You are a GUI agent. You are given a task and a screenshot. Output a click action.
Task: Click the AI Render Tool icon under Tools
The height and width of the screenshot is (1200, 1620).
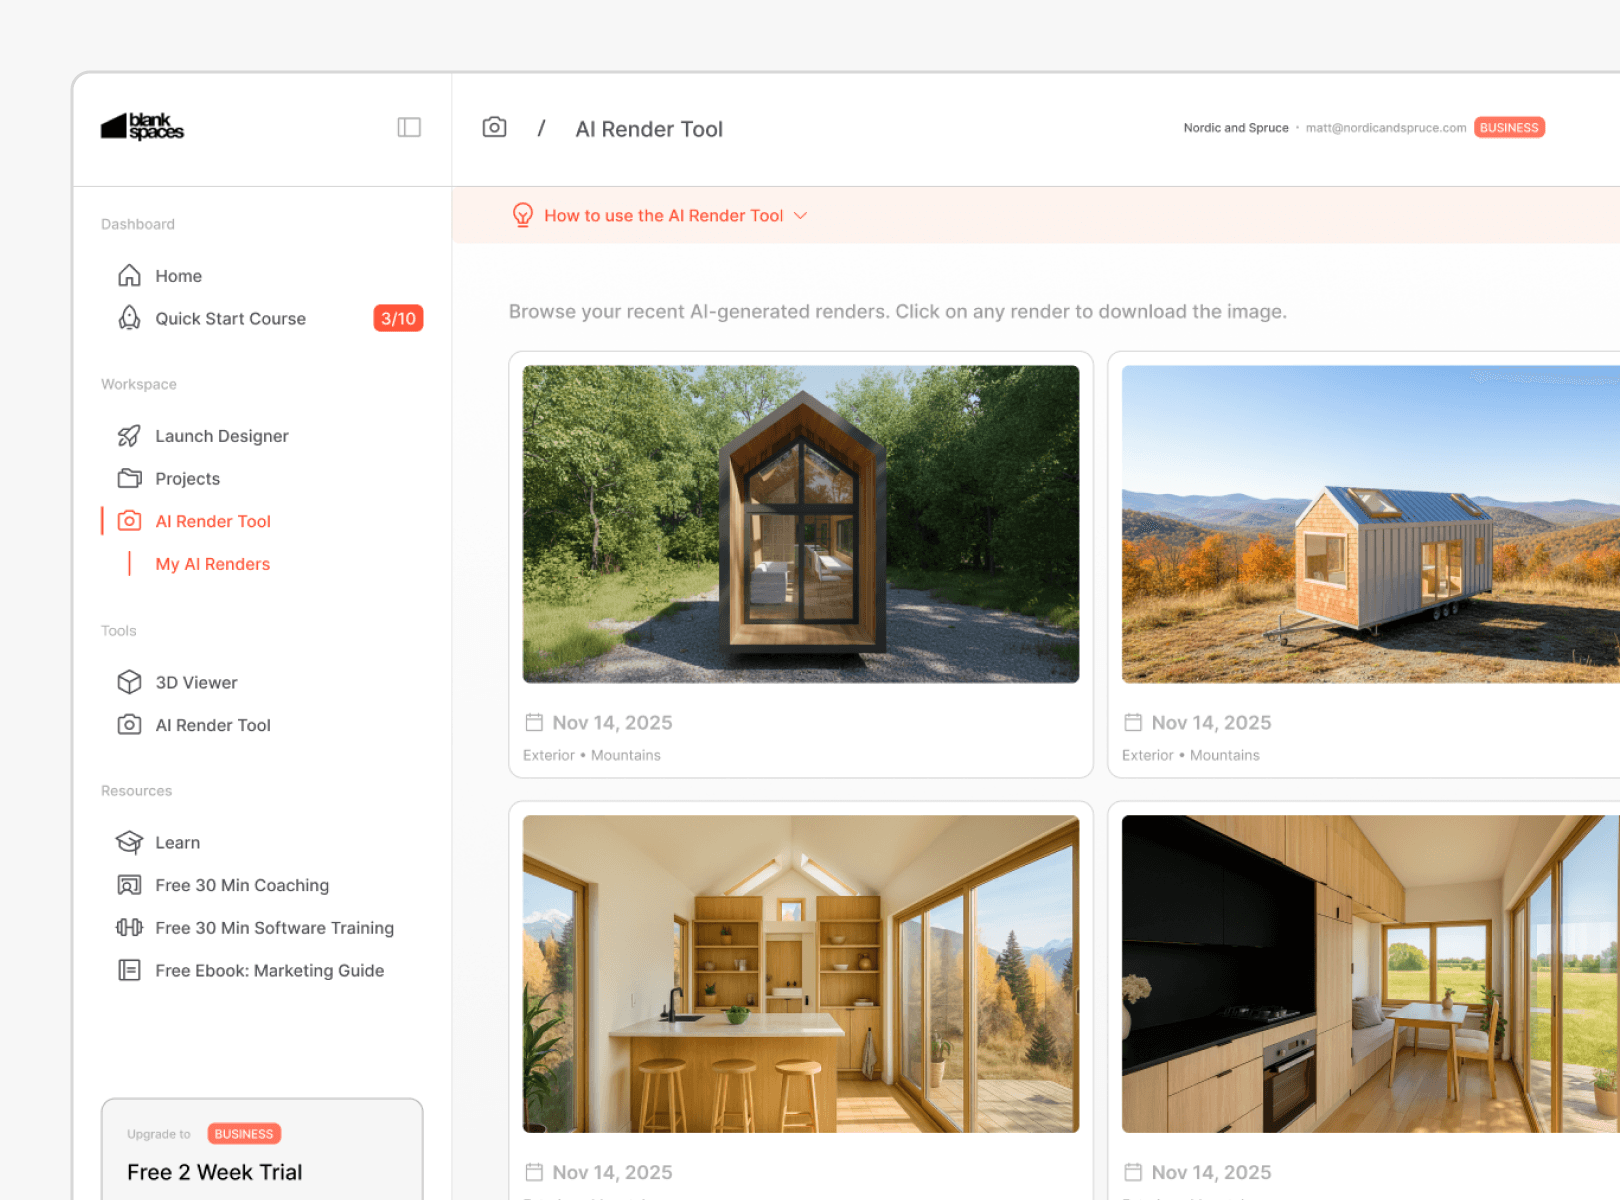tap(129, 725)
